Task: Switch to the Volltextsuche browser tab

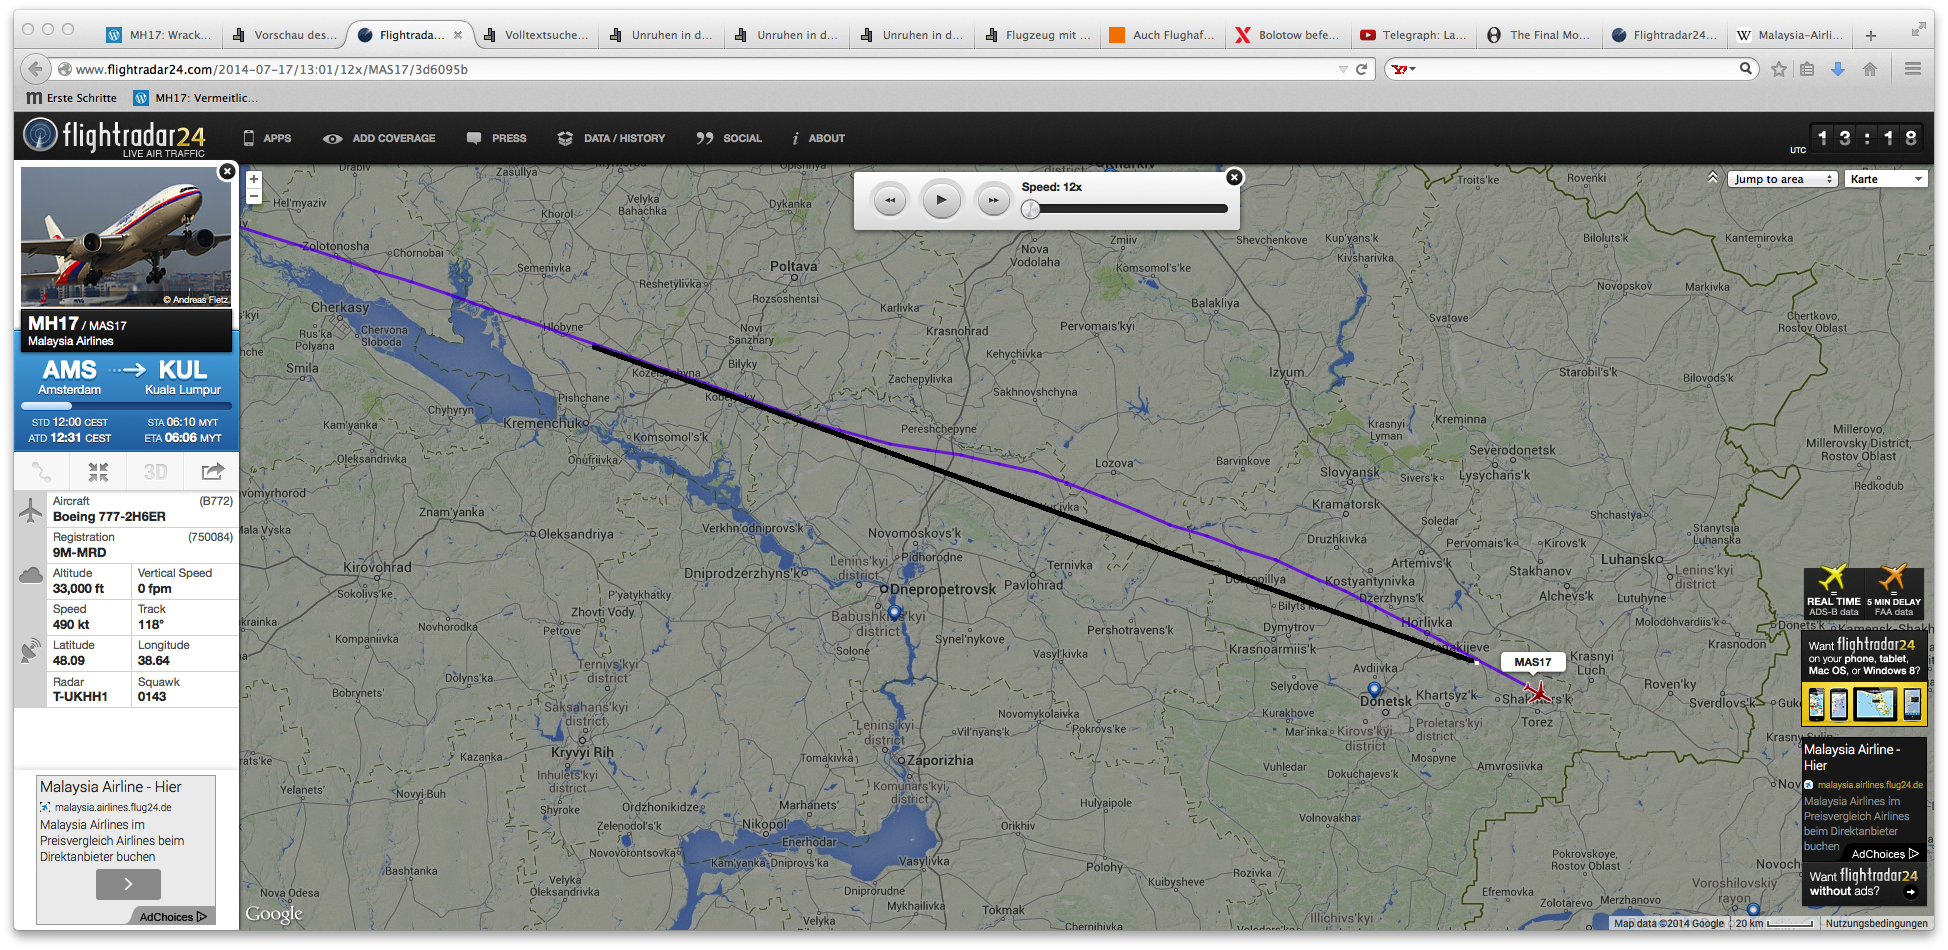Action: pyautogui.click(x=536, y=35)
